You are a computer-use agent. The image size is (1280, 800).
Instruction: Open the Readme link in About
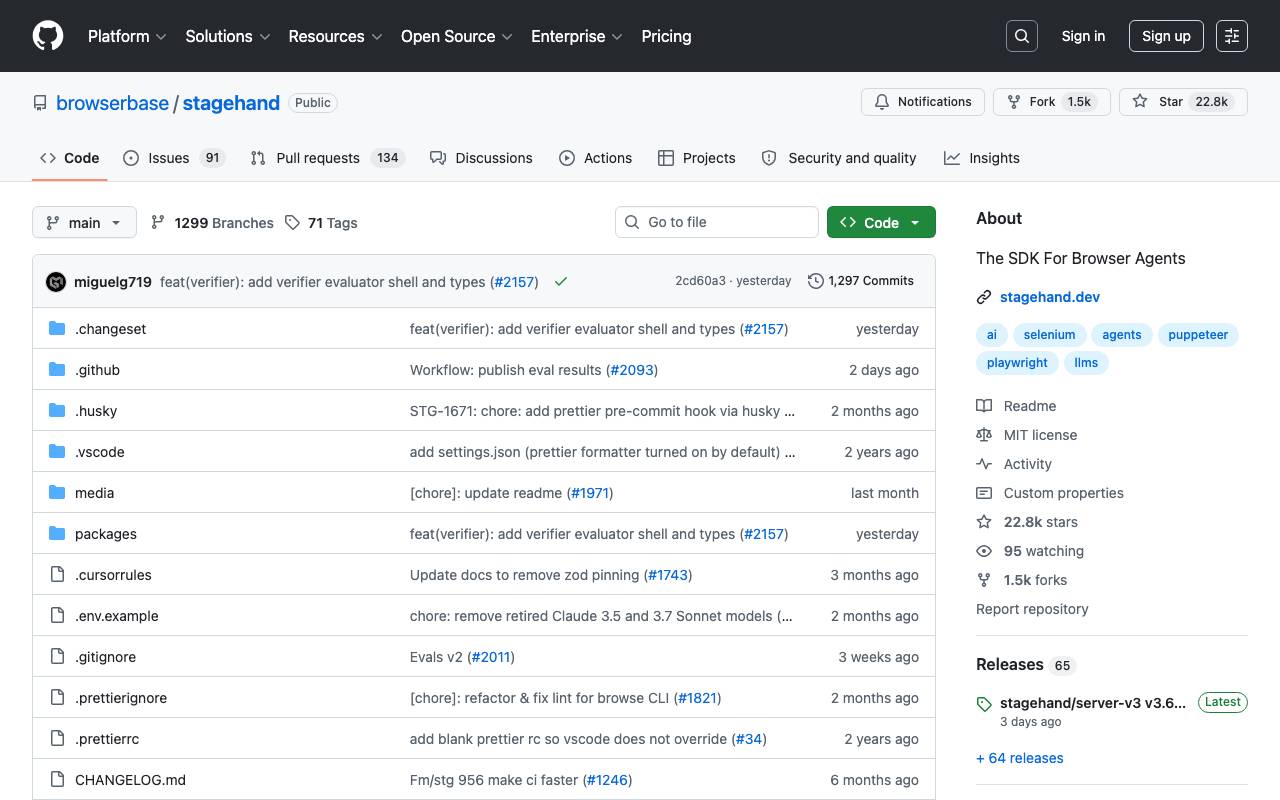pos(1016,406)
